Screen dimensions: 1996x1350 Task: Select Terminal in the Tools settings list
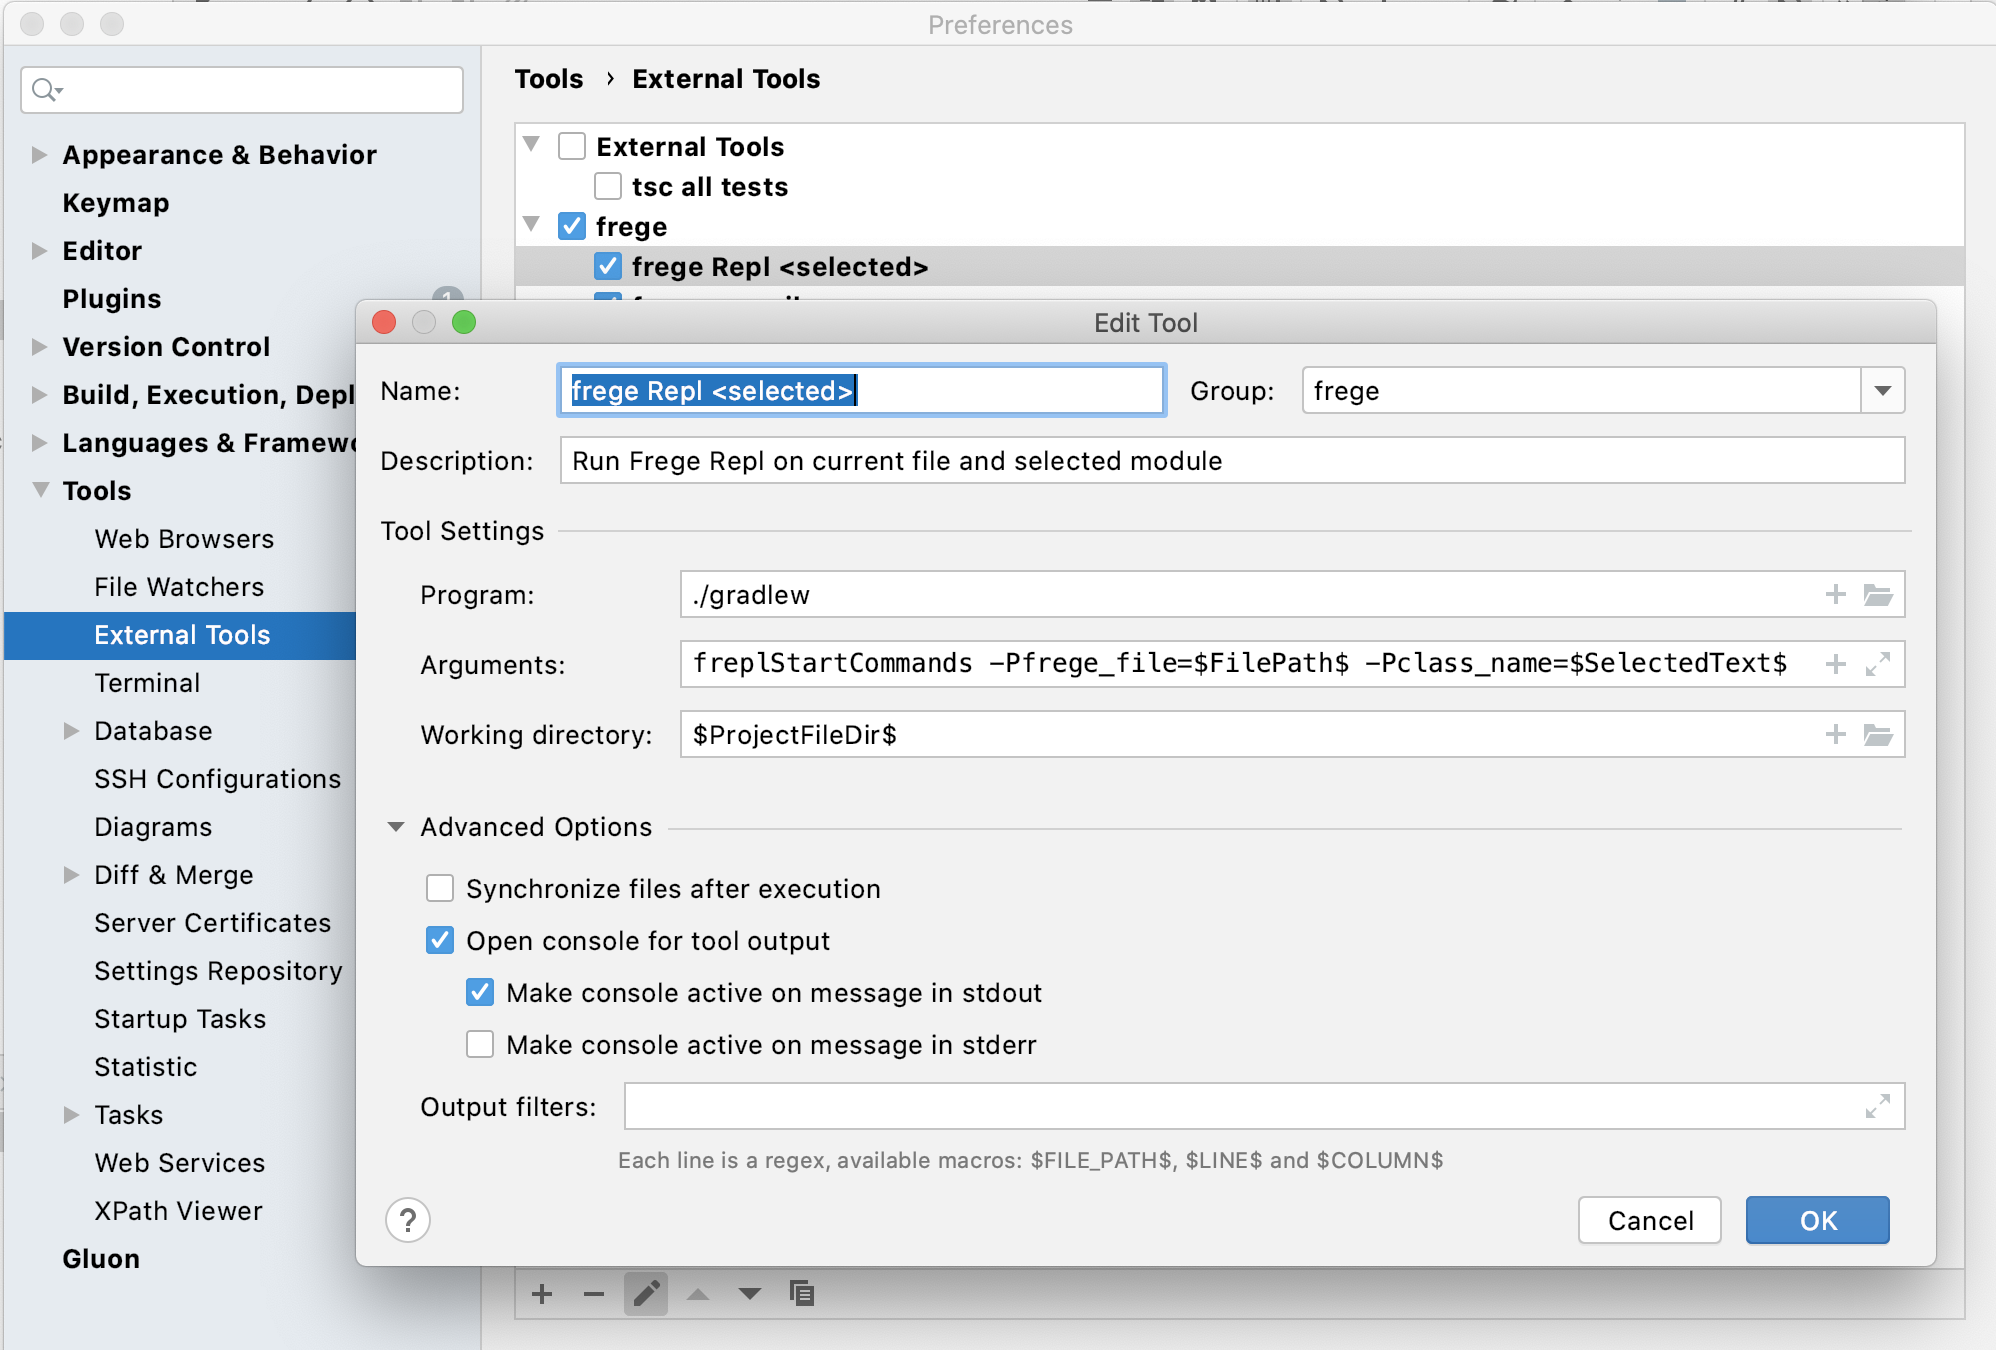coord(147,683)
